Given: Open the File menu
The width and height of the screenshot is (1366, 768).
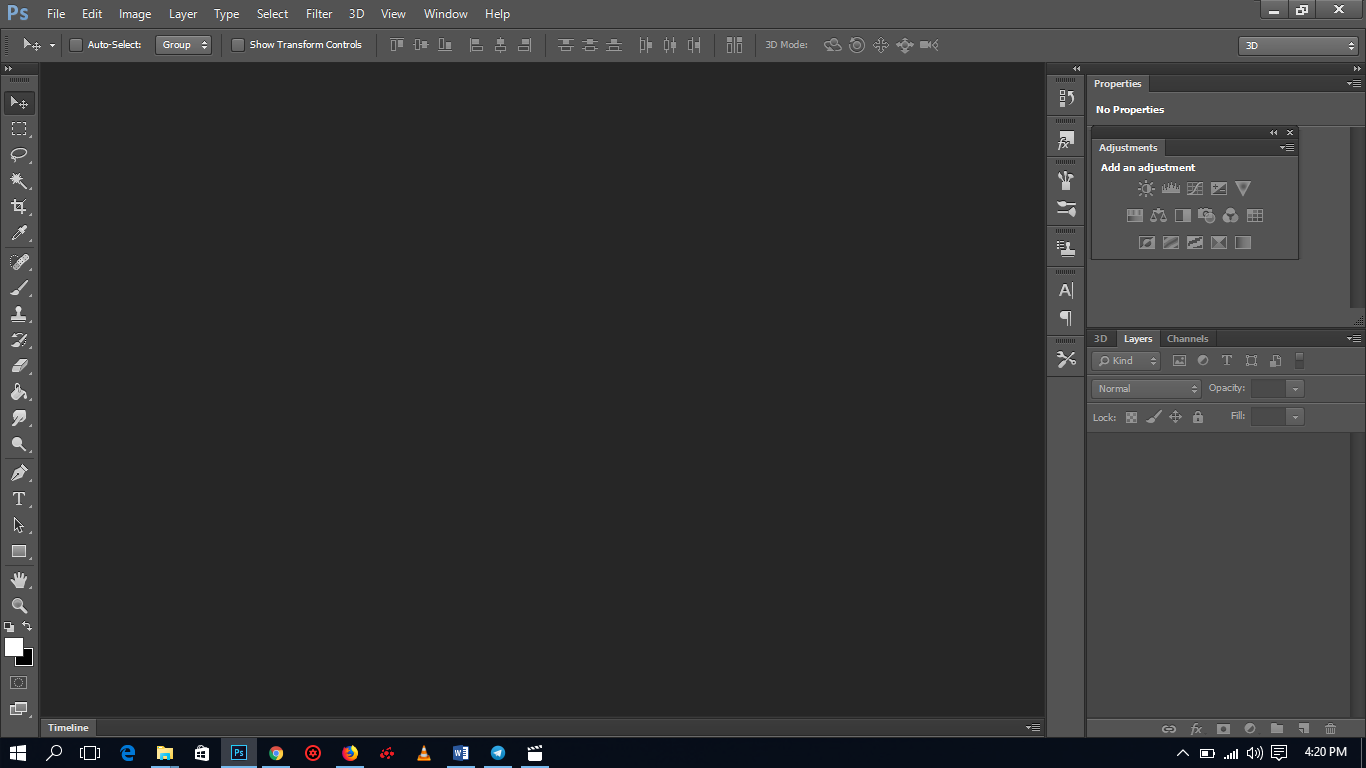Looking at the screenshot, I should tap(56, 14).
